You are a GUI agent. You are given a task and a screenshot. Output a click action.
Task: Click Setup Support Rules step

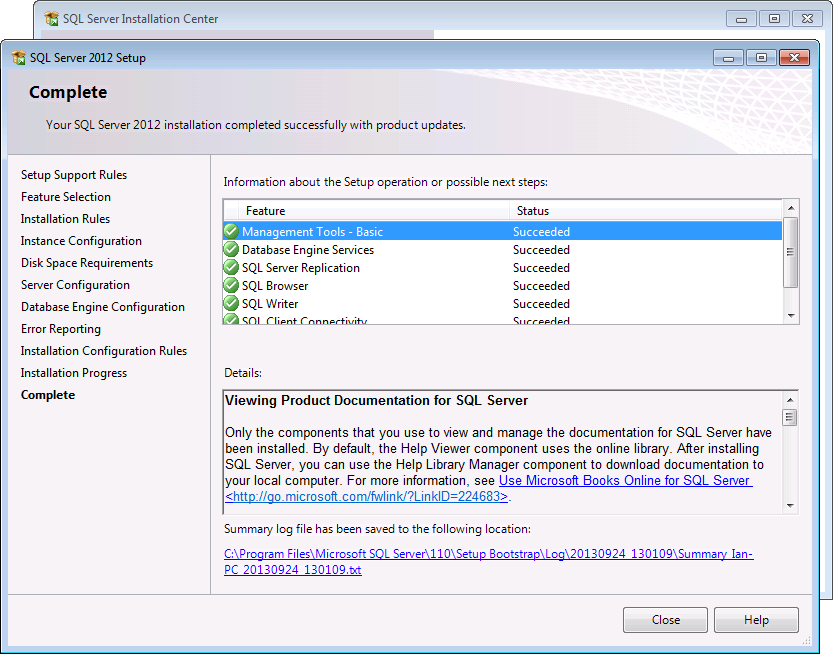[74, 175]
